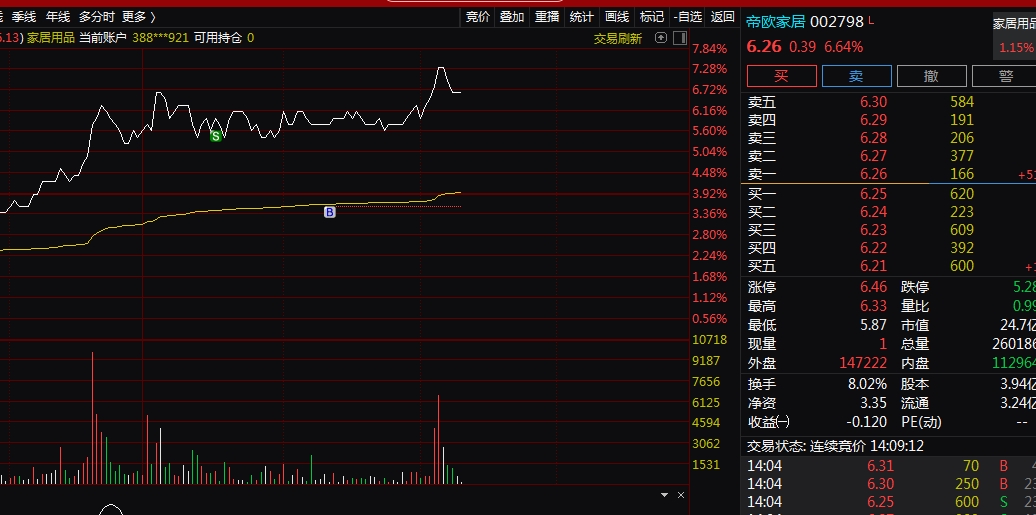1036x515 pixels.
Task: Click 买一 volume 620
Action: [961, 194]
